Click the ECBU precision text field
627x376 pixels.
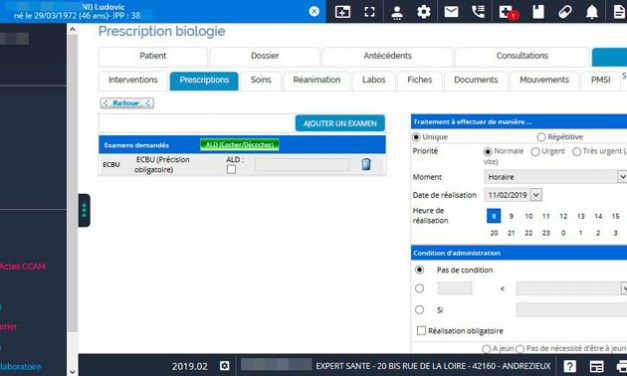(x=302, y=164)
